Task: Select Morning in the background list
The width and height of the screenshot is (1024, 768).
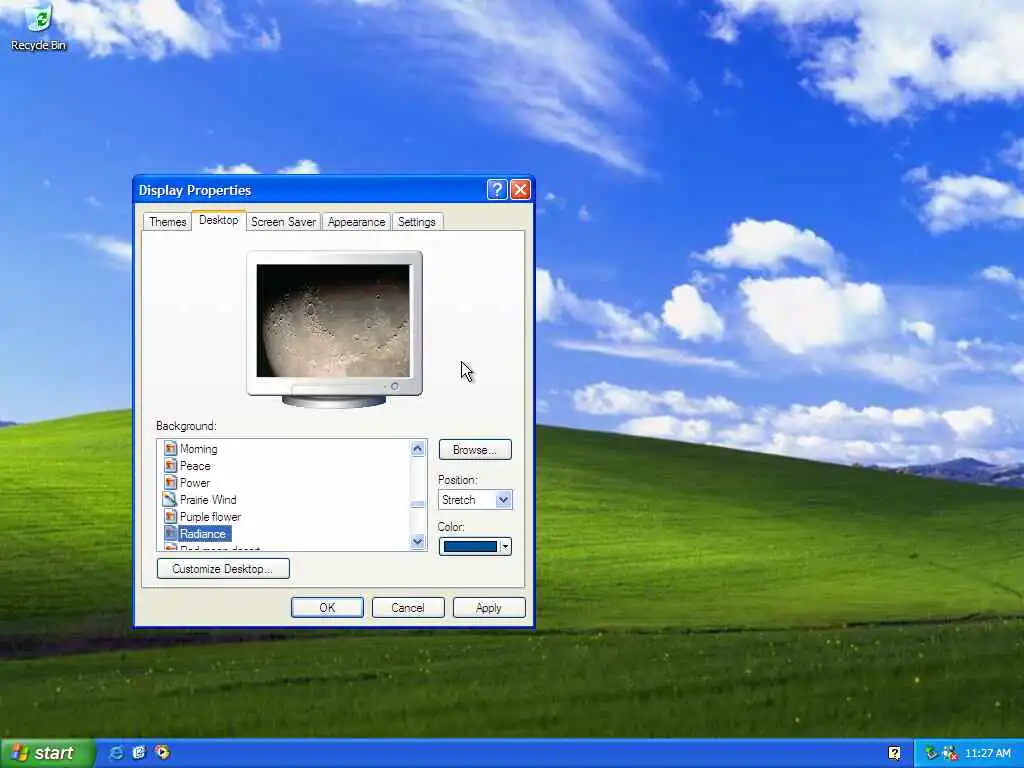Action: (199, 449)
